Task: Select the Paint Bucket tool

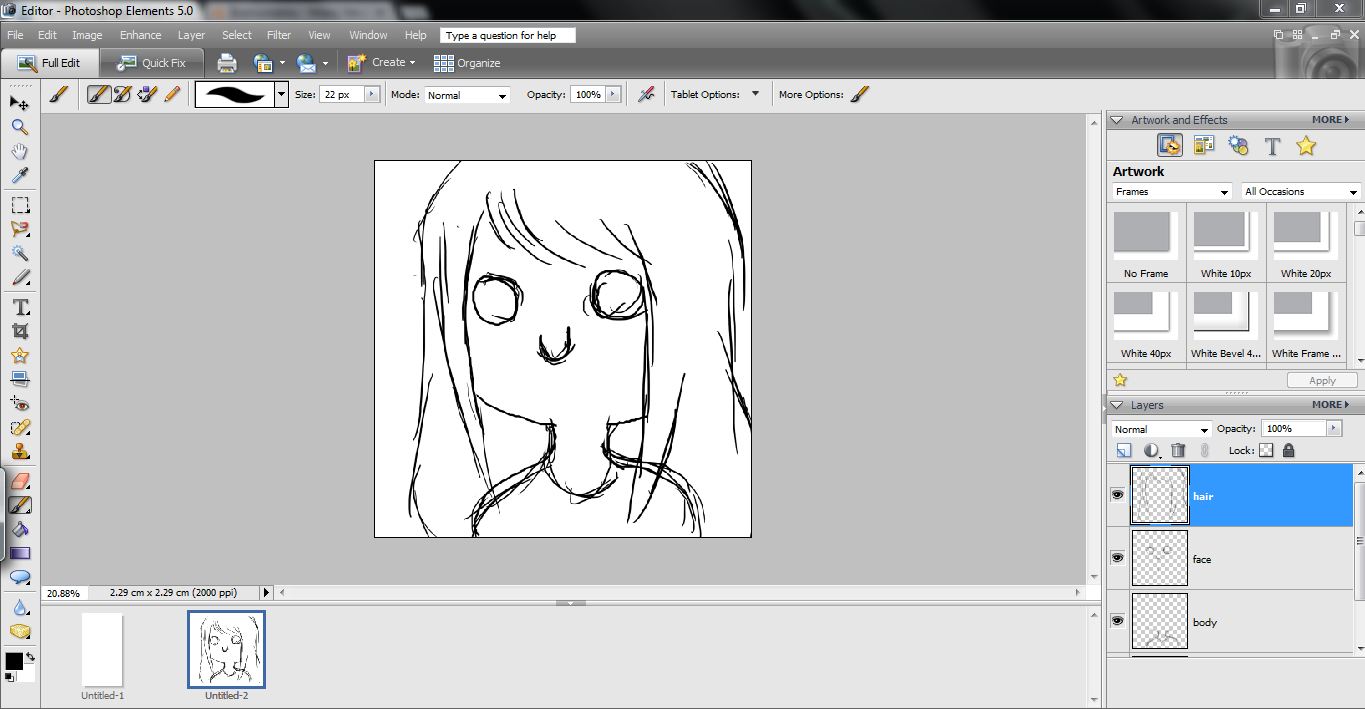Action: (19, 529)
